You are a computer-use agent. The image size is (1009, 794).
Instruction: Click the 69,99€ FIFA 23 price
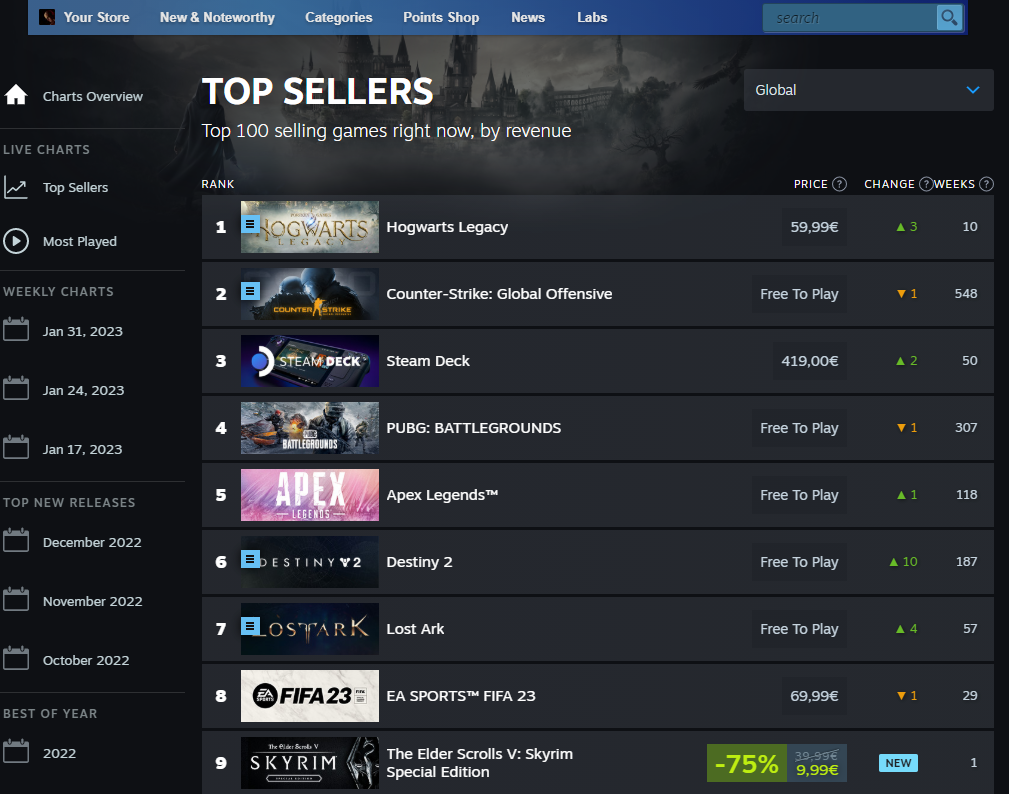814,696
